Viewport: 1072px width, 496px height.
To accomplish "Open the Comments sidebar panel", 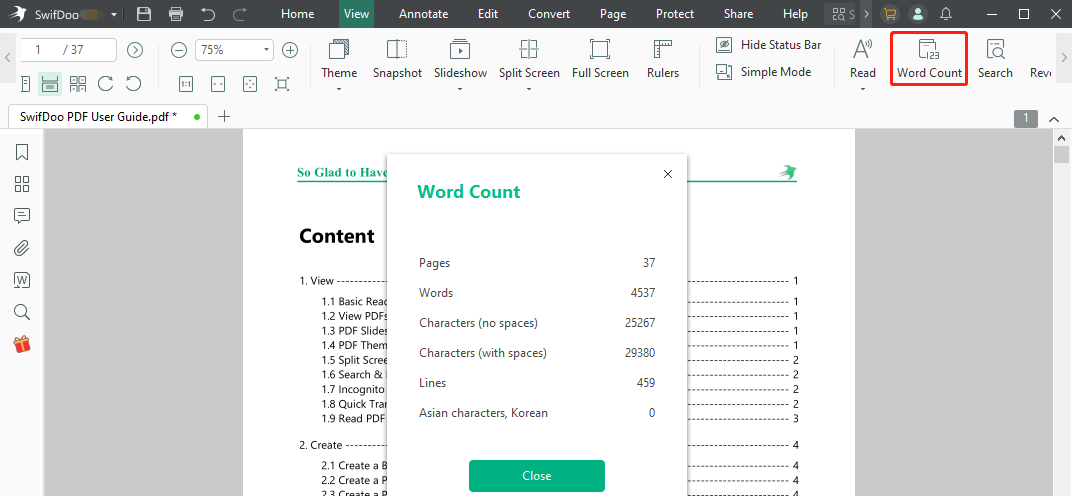I will (22, 216).
